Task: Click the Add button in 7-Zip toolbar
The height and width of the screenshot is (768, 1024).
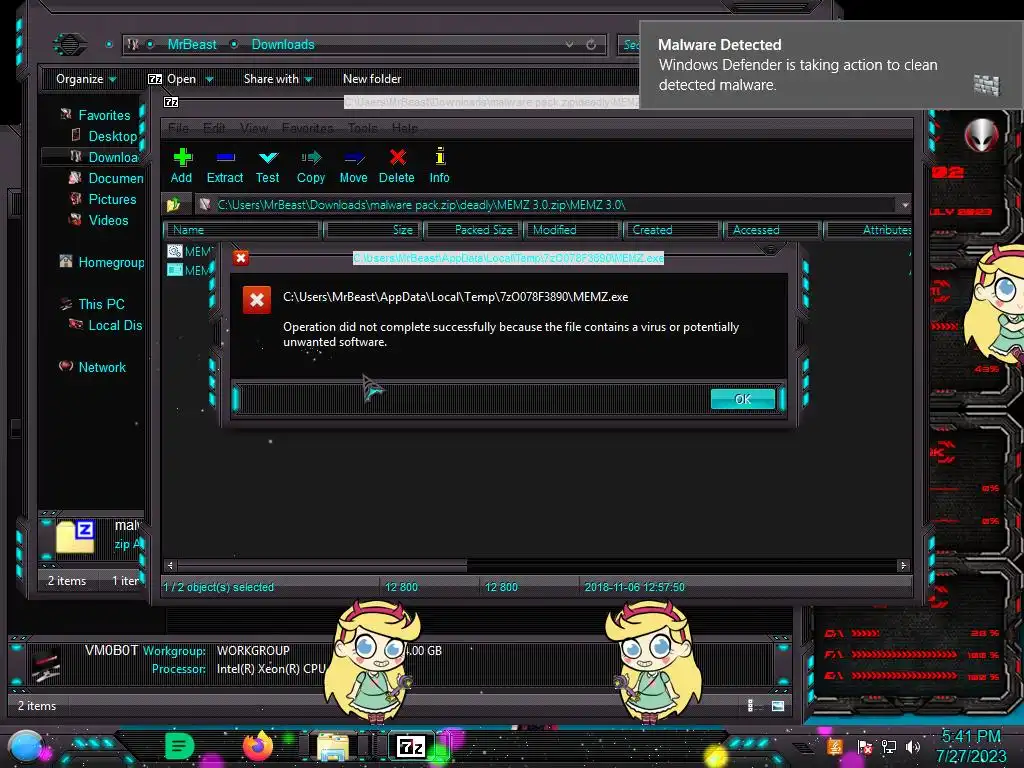Action: point(182,166)
